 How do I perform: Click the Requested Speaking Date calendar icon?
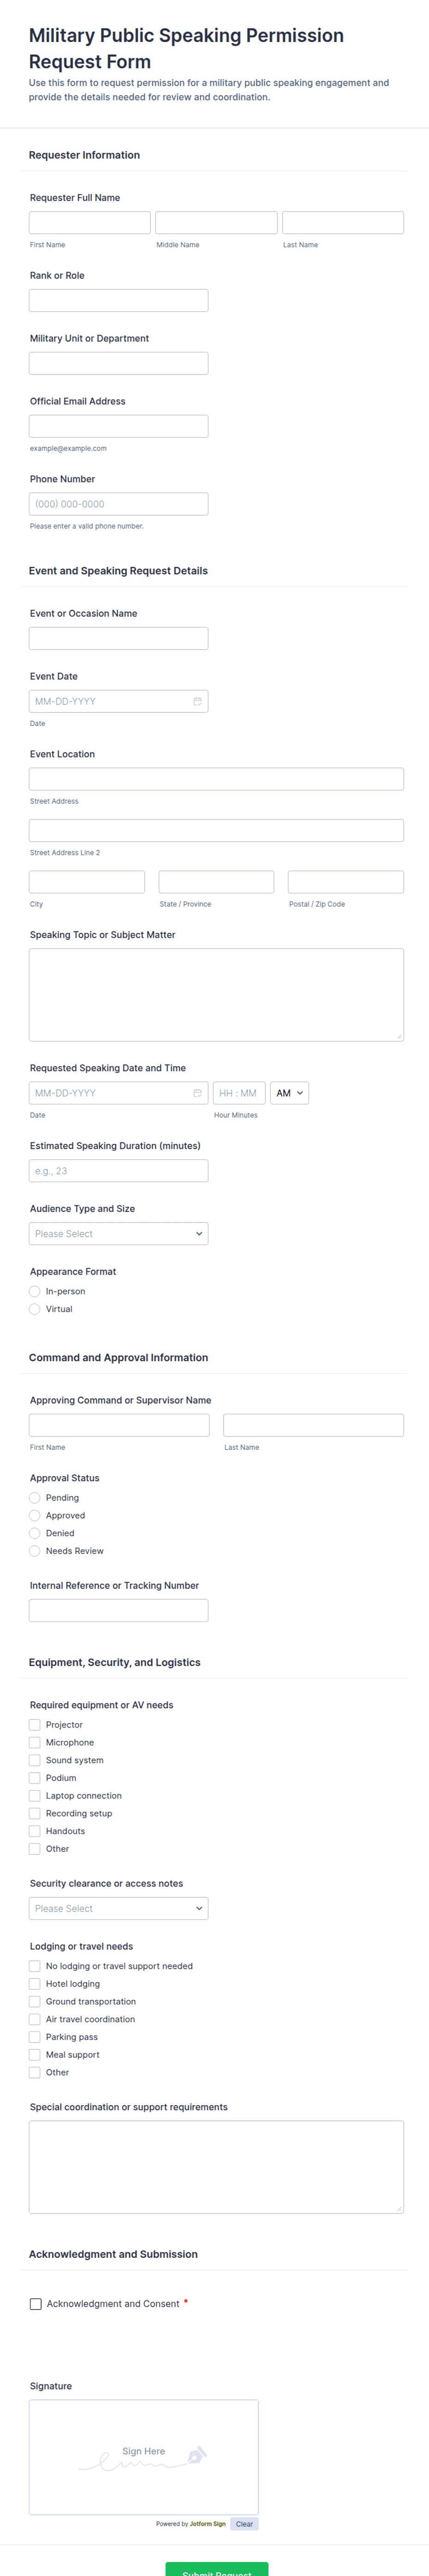[x=197, y=1093]
